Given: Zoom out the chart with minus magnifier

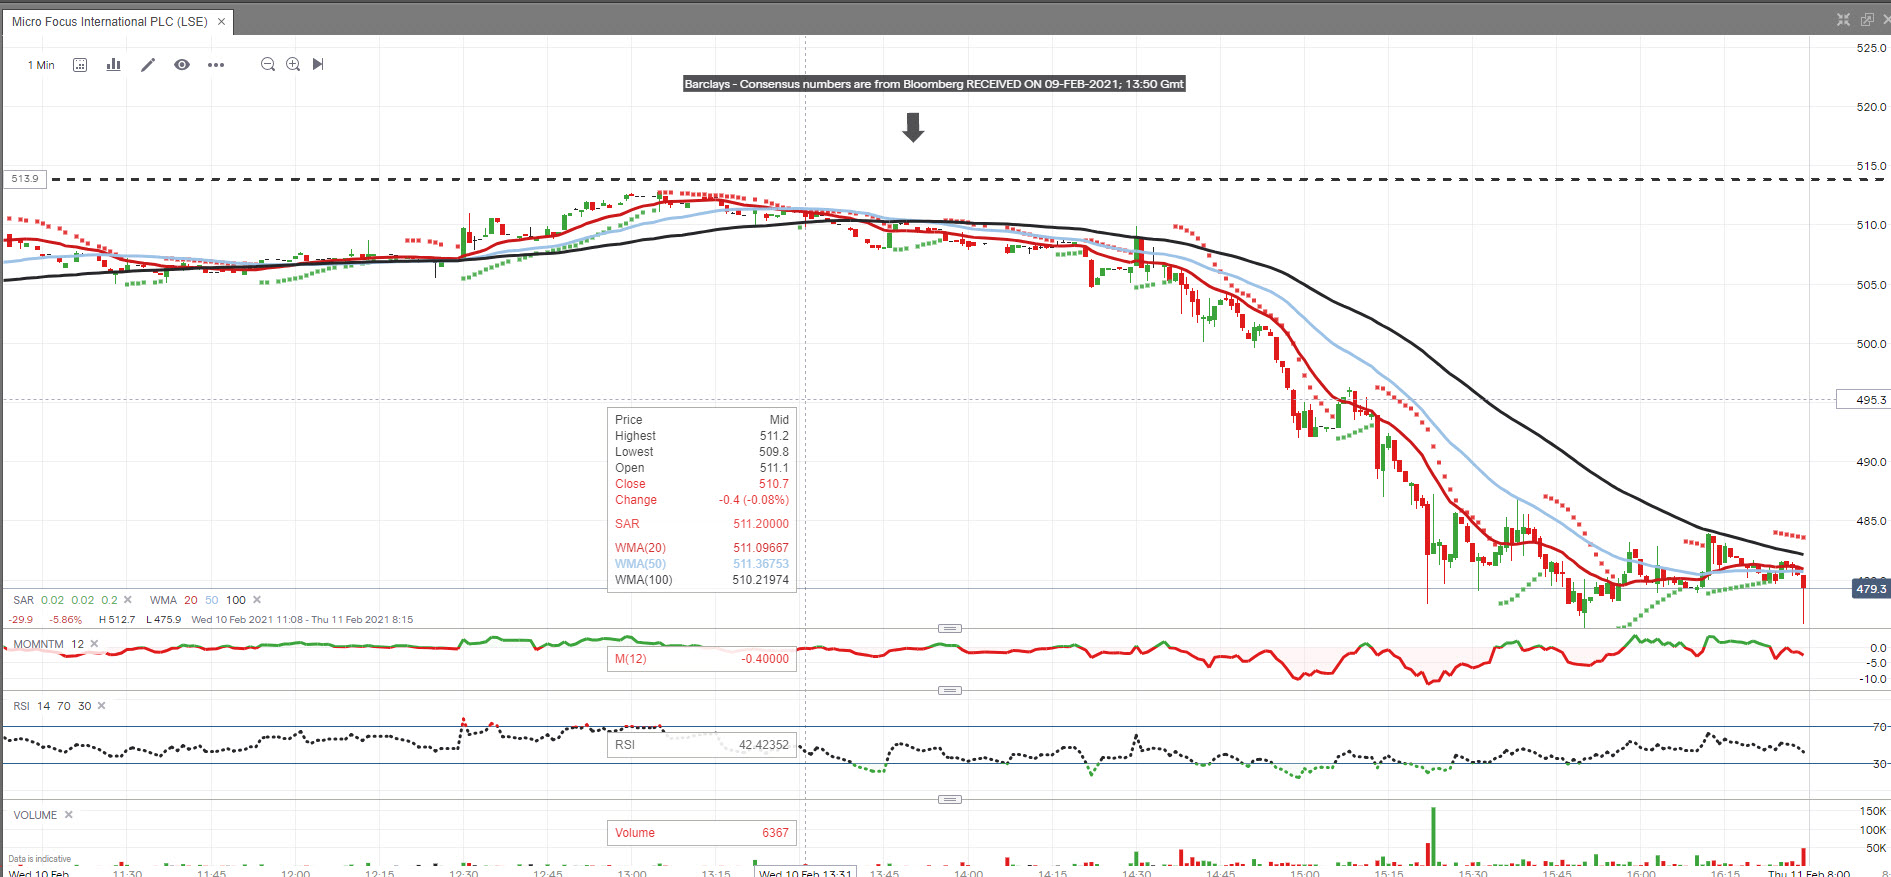Looking at the screenshot, I should pos(268,65).
